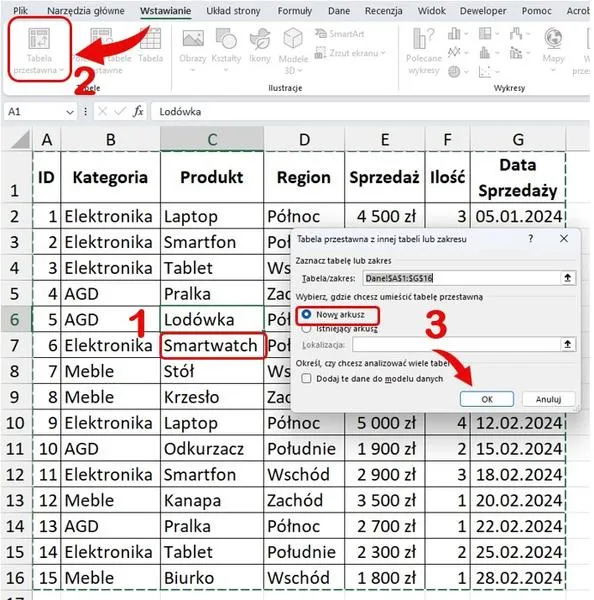Click the select-all triangle corner

[x=21, y=139]
